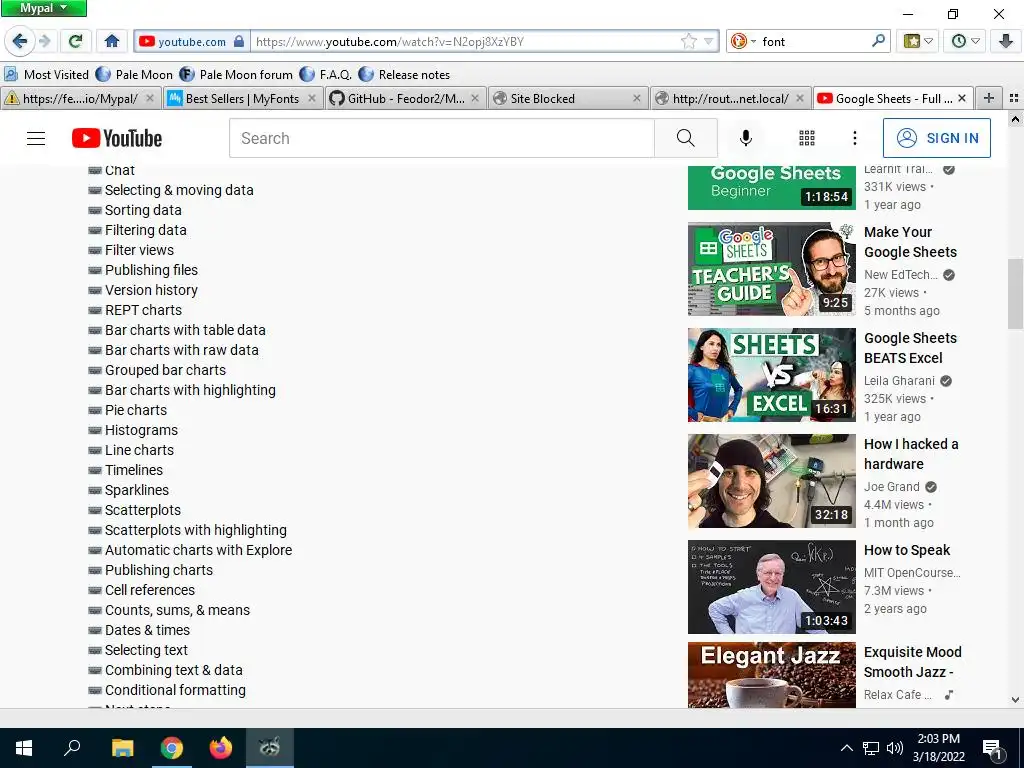Viewport: 1024px width, 768px height.
Task: Close the Google Sheets tab
Action: pyautogui.click(x=961, y=99)
